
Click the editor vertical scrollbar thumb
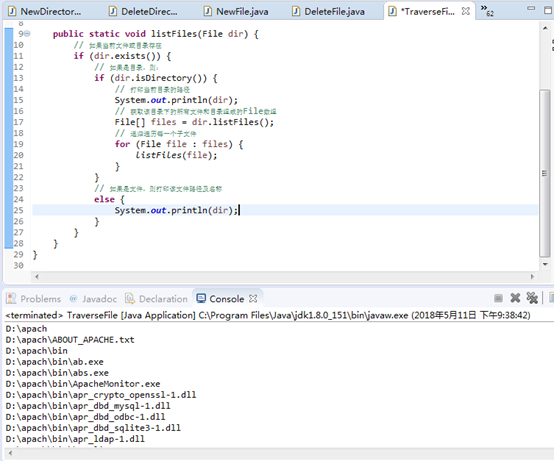coord(545,173)
